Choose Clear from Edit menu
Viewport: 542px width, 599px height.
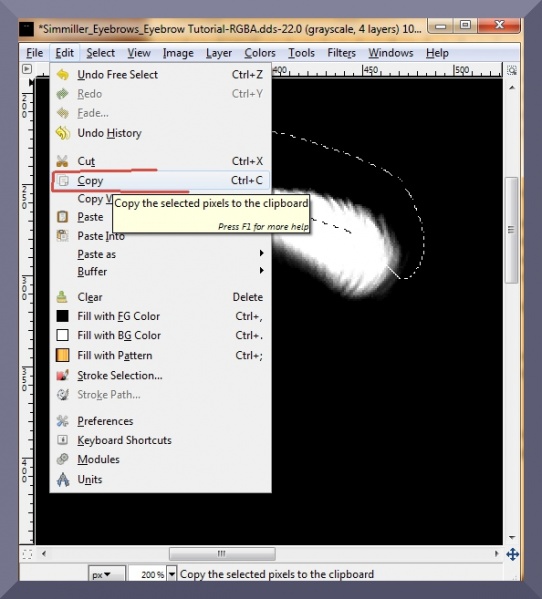pyautogui.click(x=160, y=297)
